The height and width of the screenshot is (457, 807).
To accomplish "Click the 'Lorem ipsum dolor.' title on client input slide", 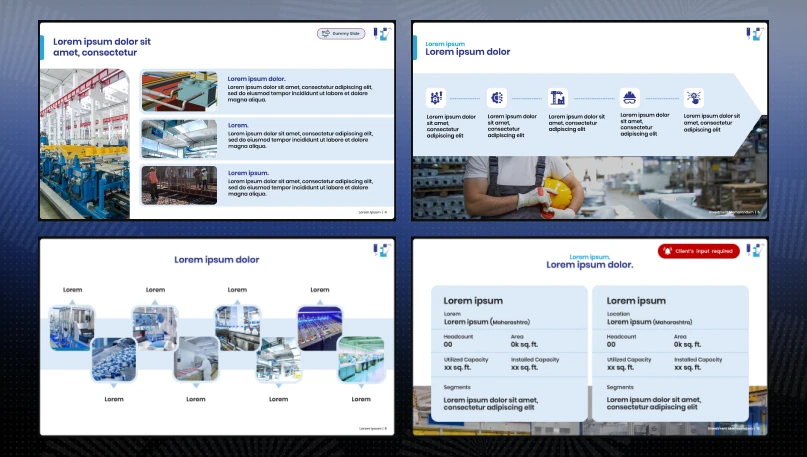I will point(590,265).
